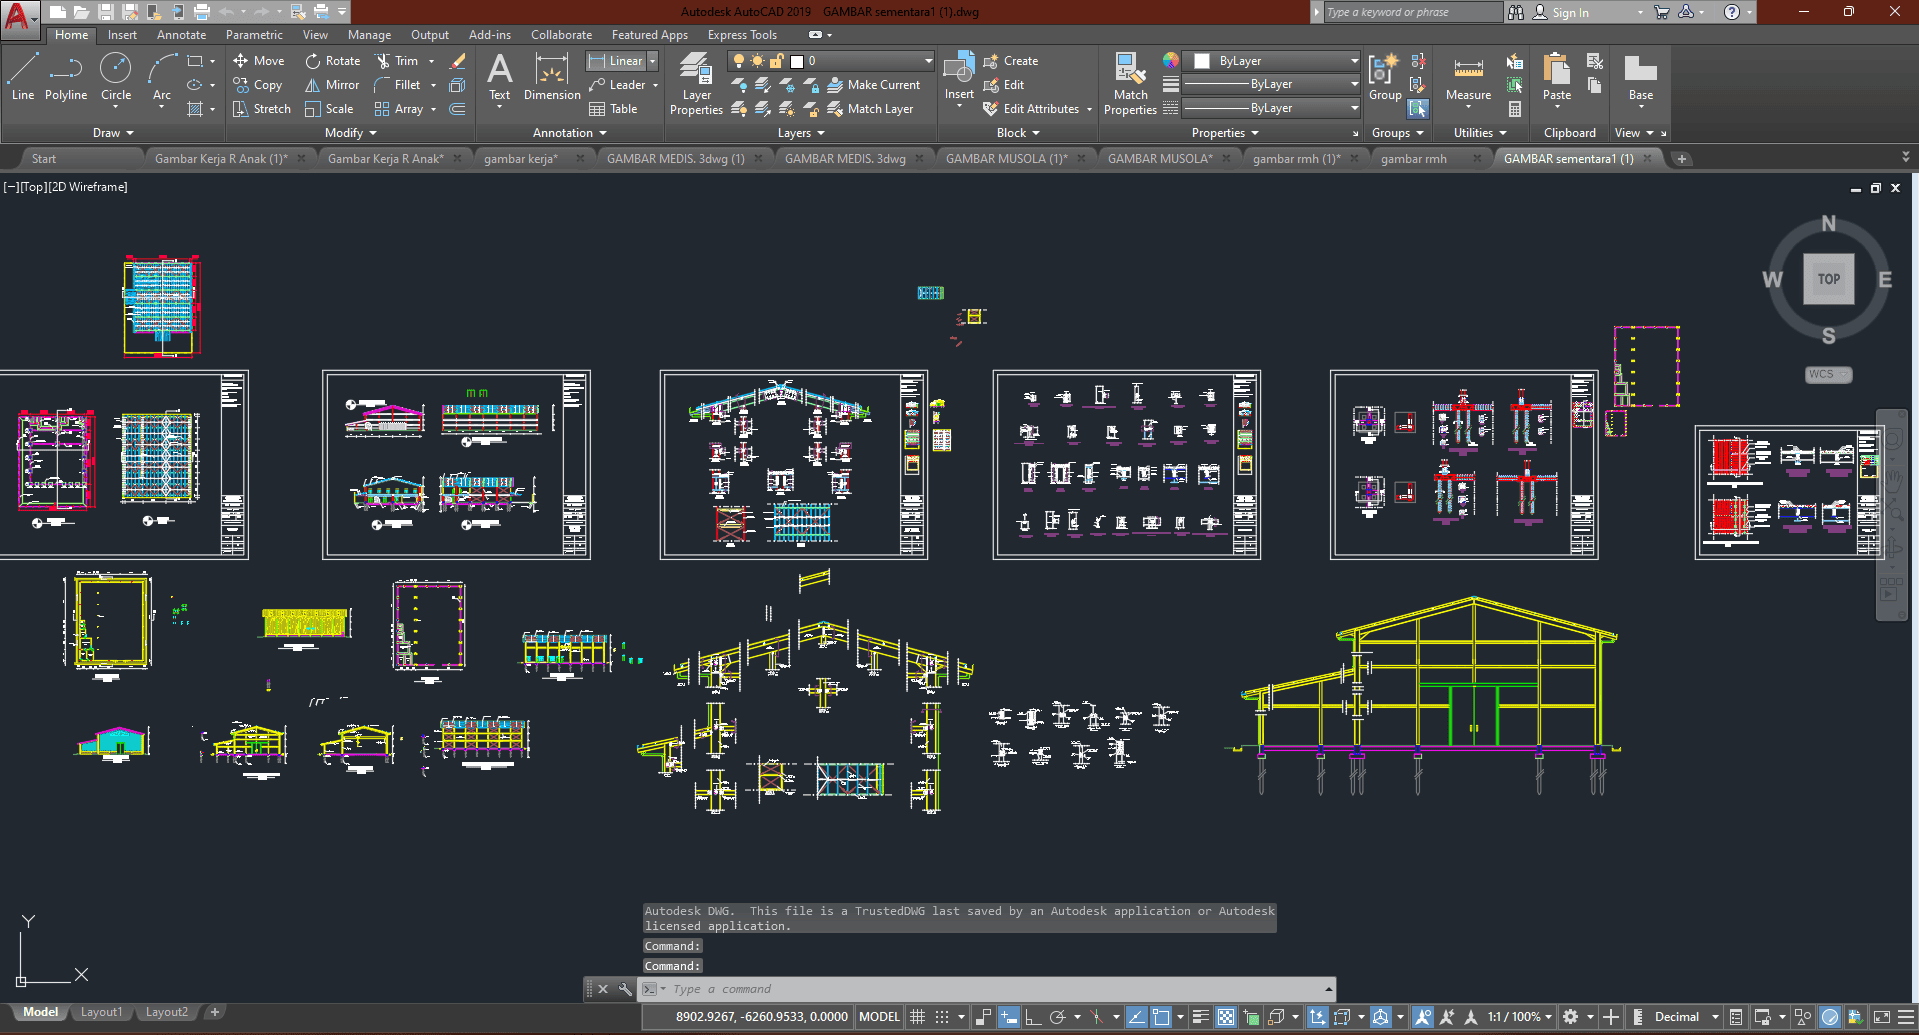Toggle lineweight display in status bar
Image resolution: width=1919 pixels, height=1035 pixels.
coord(1201,1017)
